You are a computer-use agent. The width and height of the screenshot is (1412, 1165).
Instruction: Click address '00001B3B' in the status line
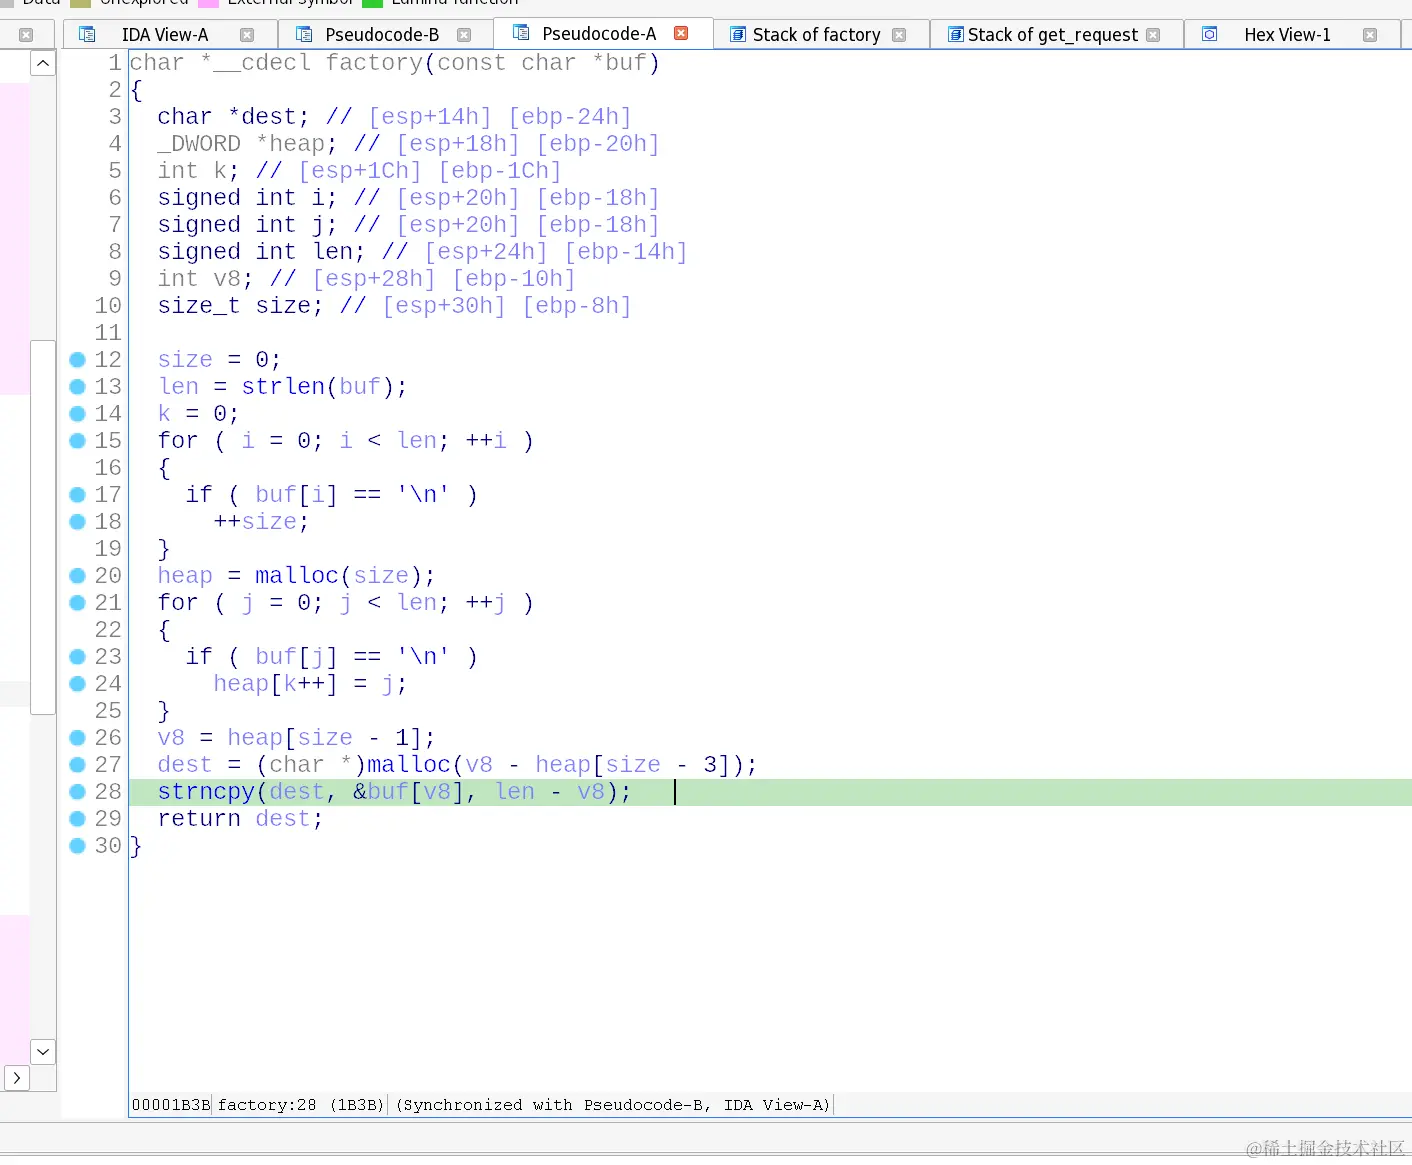pyautogui.click(x=171, y=1105)
